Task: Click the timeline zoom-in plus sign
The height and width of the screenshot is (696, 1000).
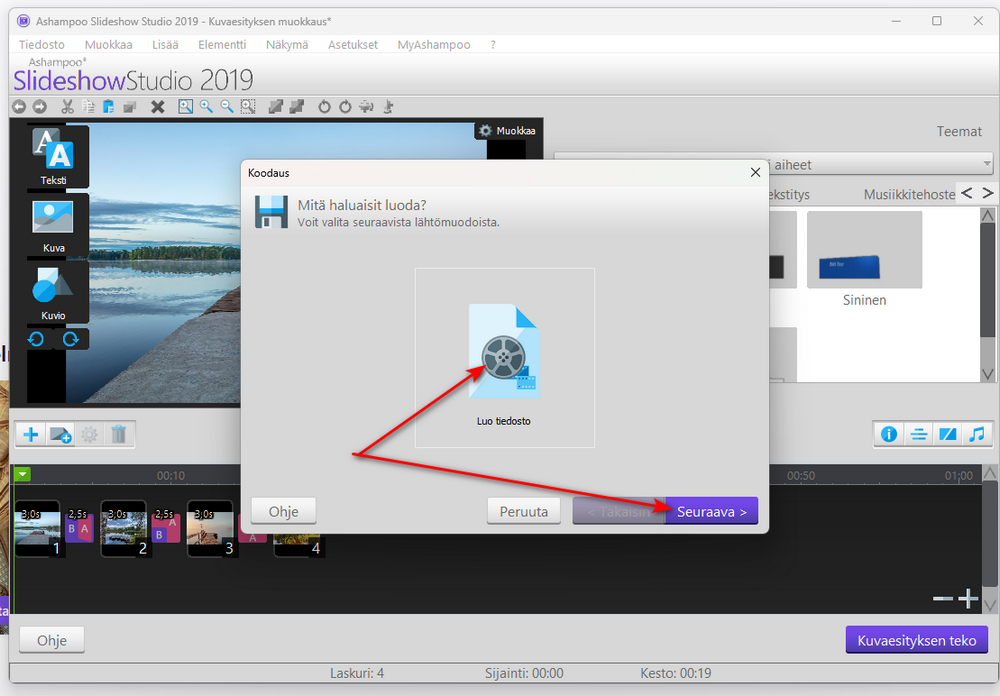Action: pyautogui.click(x=968, y=598)
